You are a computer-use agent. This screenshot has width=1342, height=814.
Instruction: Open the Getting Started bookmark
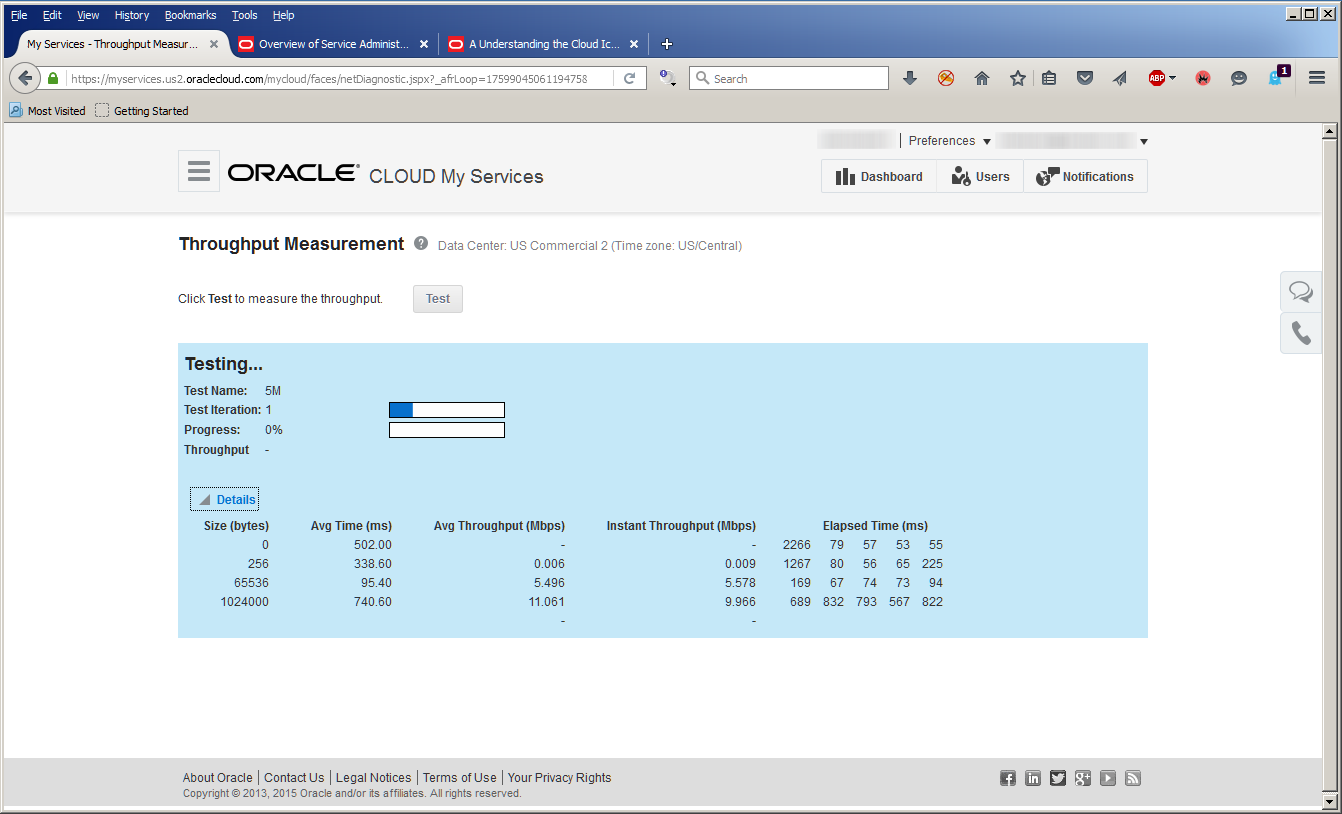pyautogui.click(x=142, y=111)
